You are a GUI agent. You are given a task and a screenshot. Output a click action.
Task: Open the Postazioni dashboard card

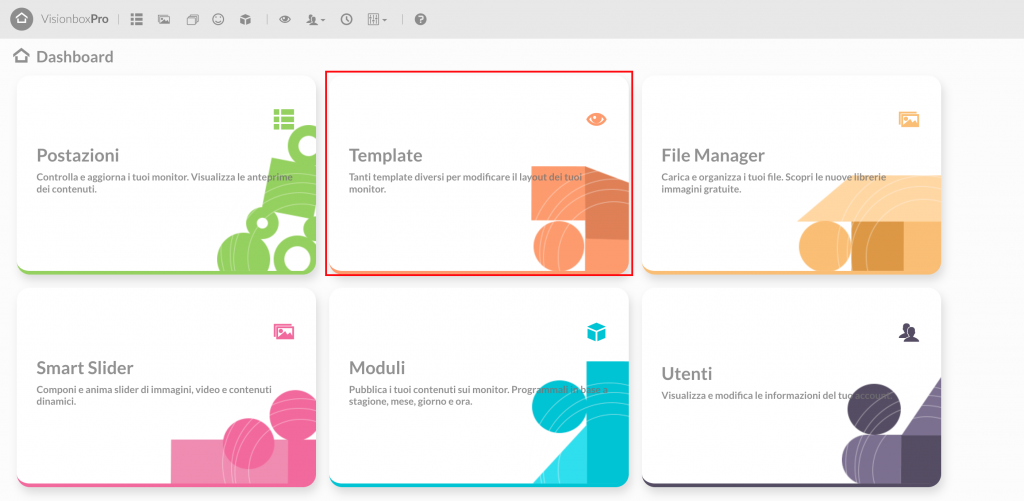pyautogui.click(x=166, y=173)
